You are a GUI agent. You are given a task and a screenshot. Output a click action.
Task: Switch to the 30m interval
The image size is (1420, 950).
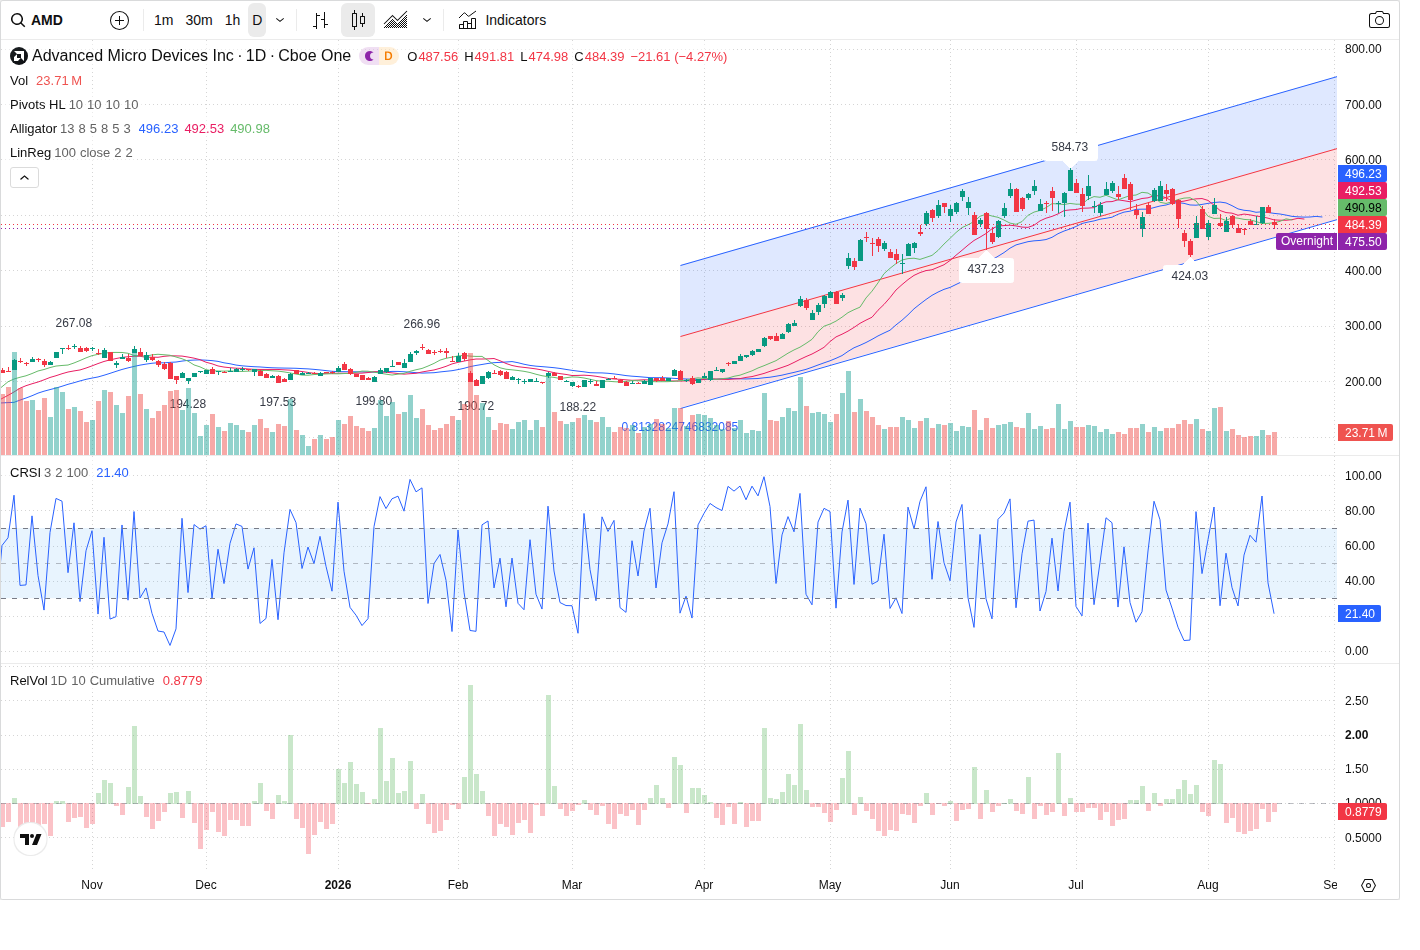pos(199,20)
